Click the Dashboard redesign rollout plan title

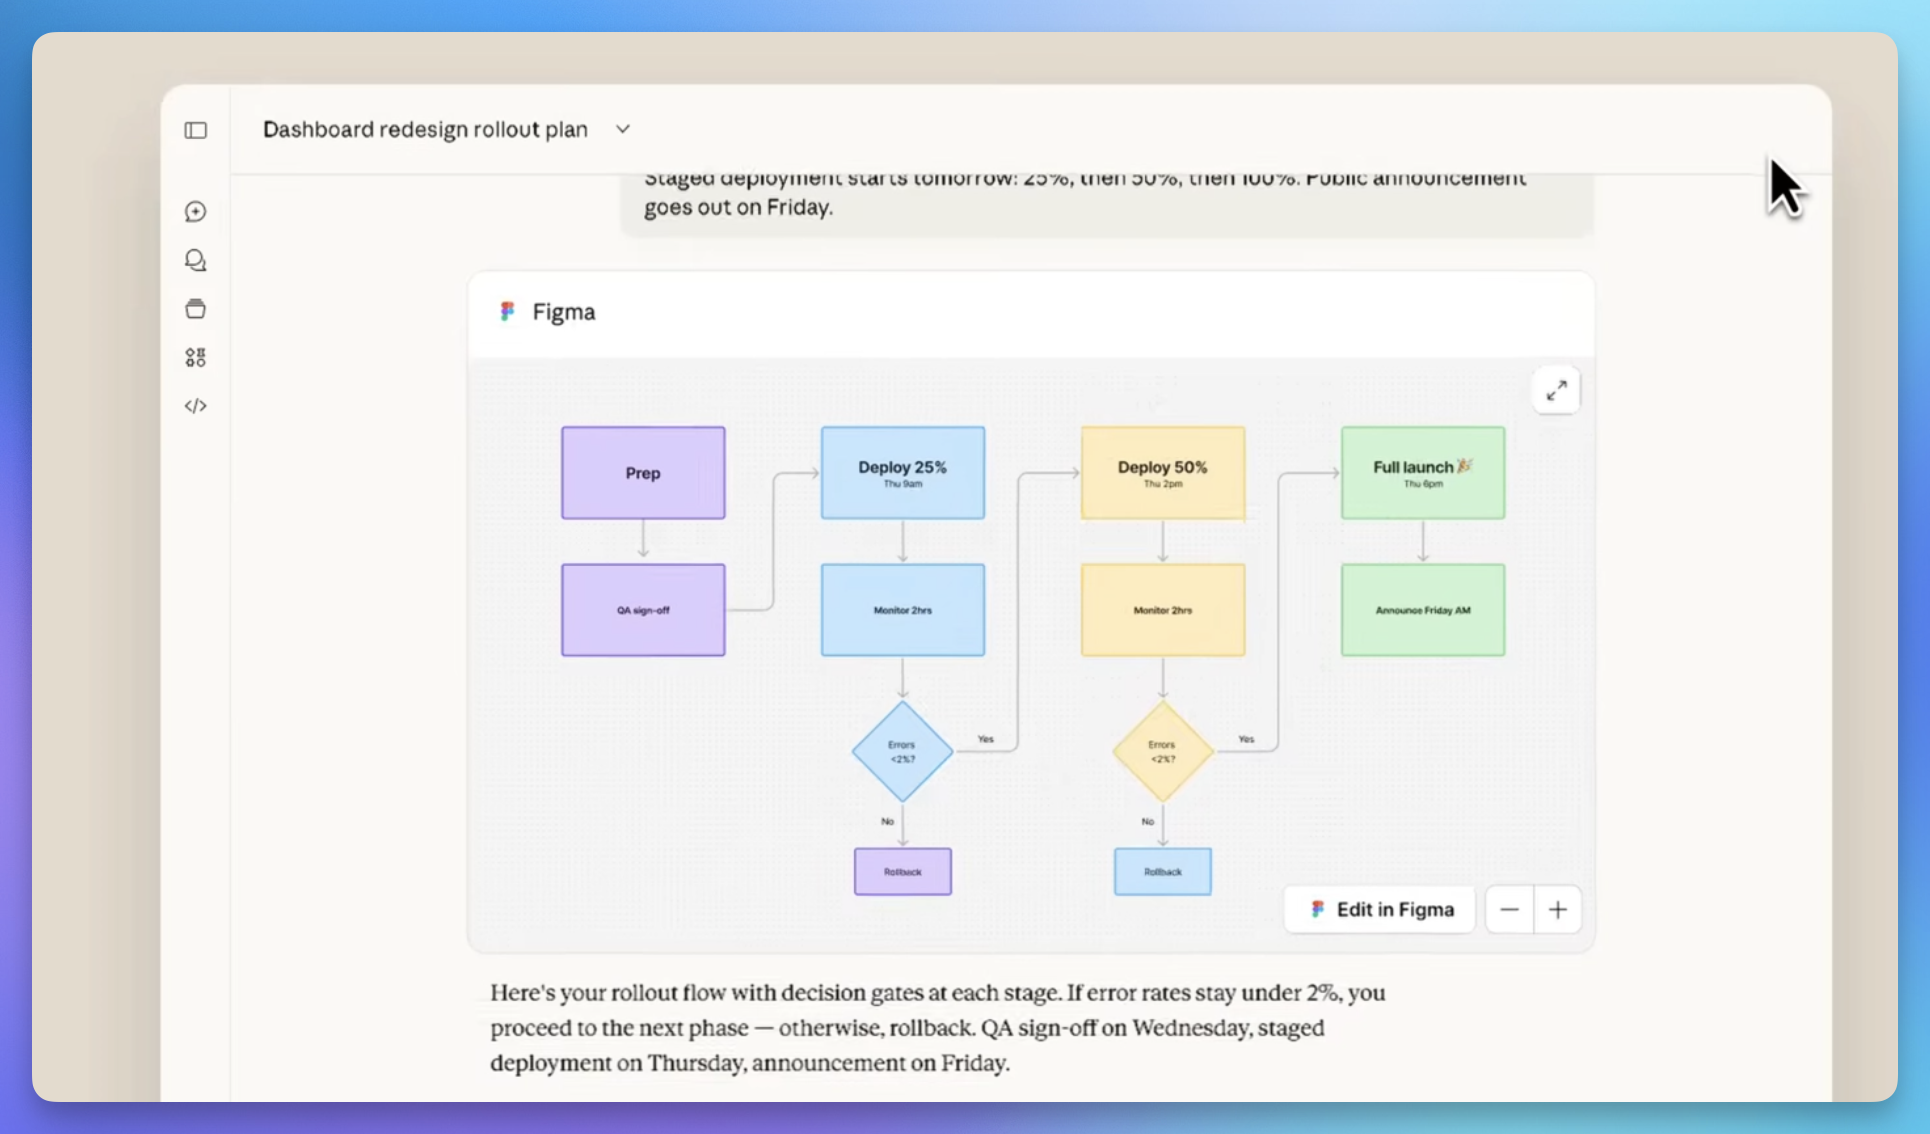(425, 129)
